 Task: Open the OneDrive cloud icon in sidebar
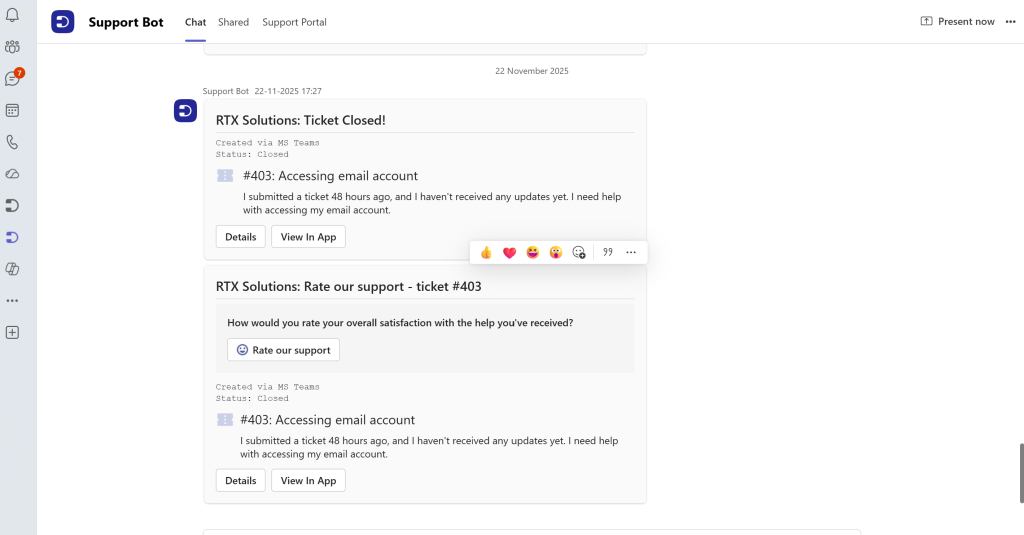tap(12, 174)
